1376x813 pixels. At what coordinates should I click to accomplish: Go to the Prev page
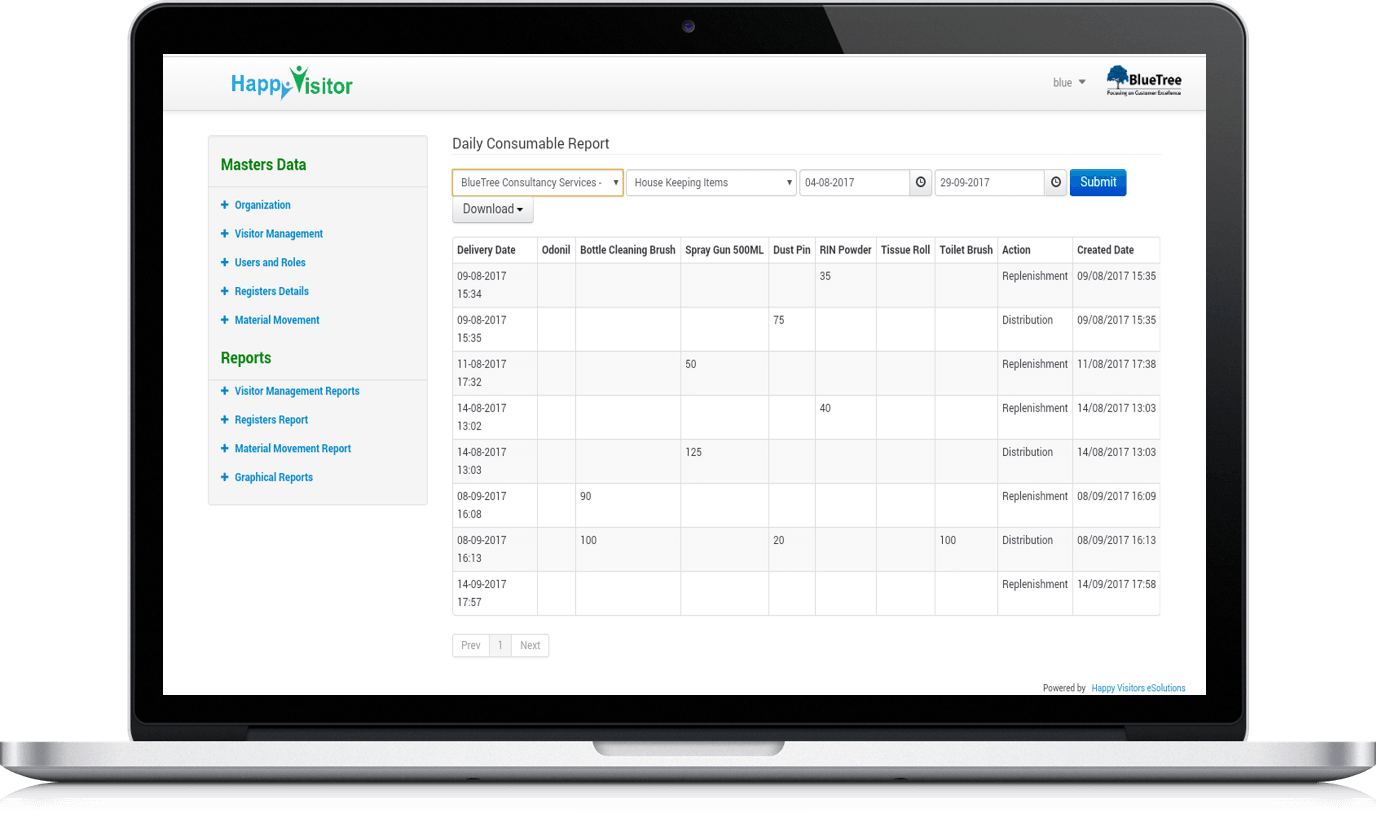click(470, 645)
